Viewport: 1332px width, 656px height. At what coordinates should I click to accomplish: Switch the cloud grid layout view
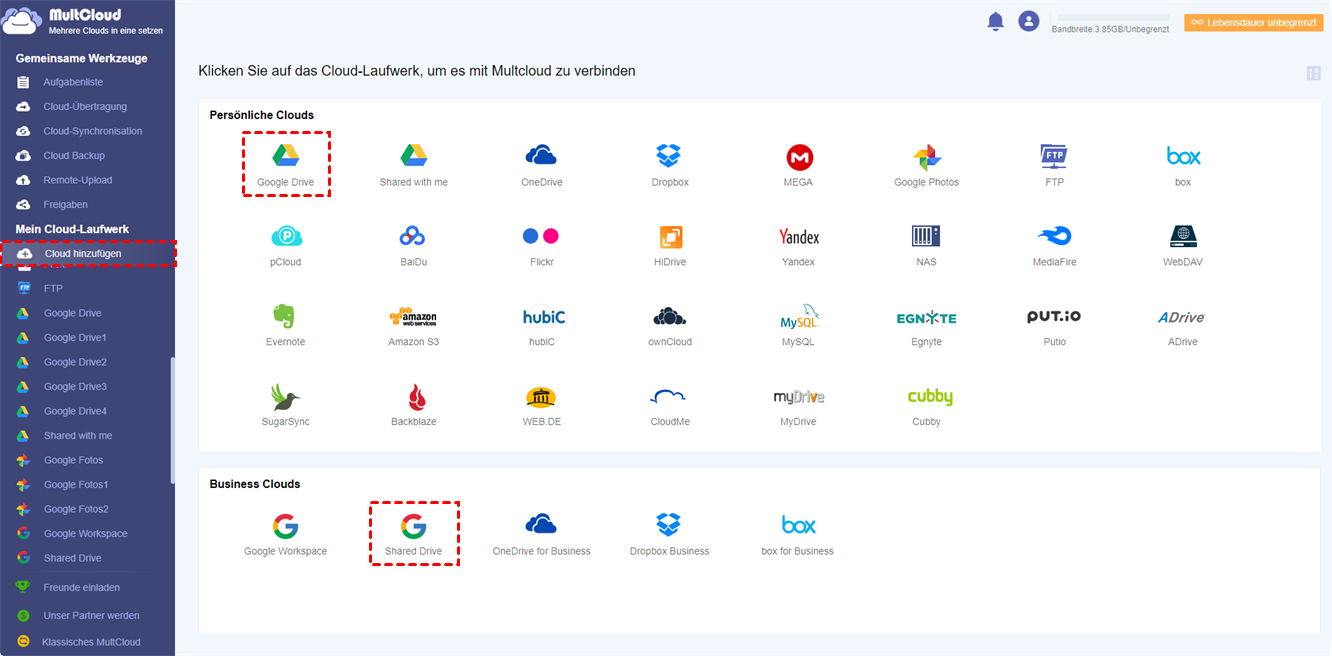pyautogui.click(x=1314, y=73)
